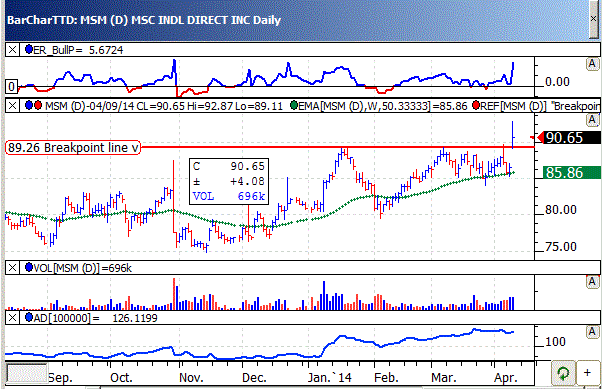Close the VOL[MSM (D)] volume pane
Viewport: 602px width, 389px height.
(12, 268)
